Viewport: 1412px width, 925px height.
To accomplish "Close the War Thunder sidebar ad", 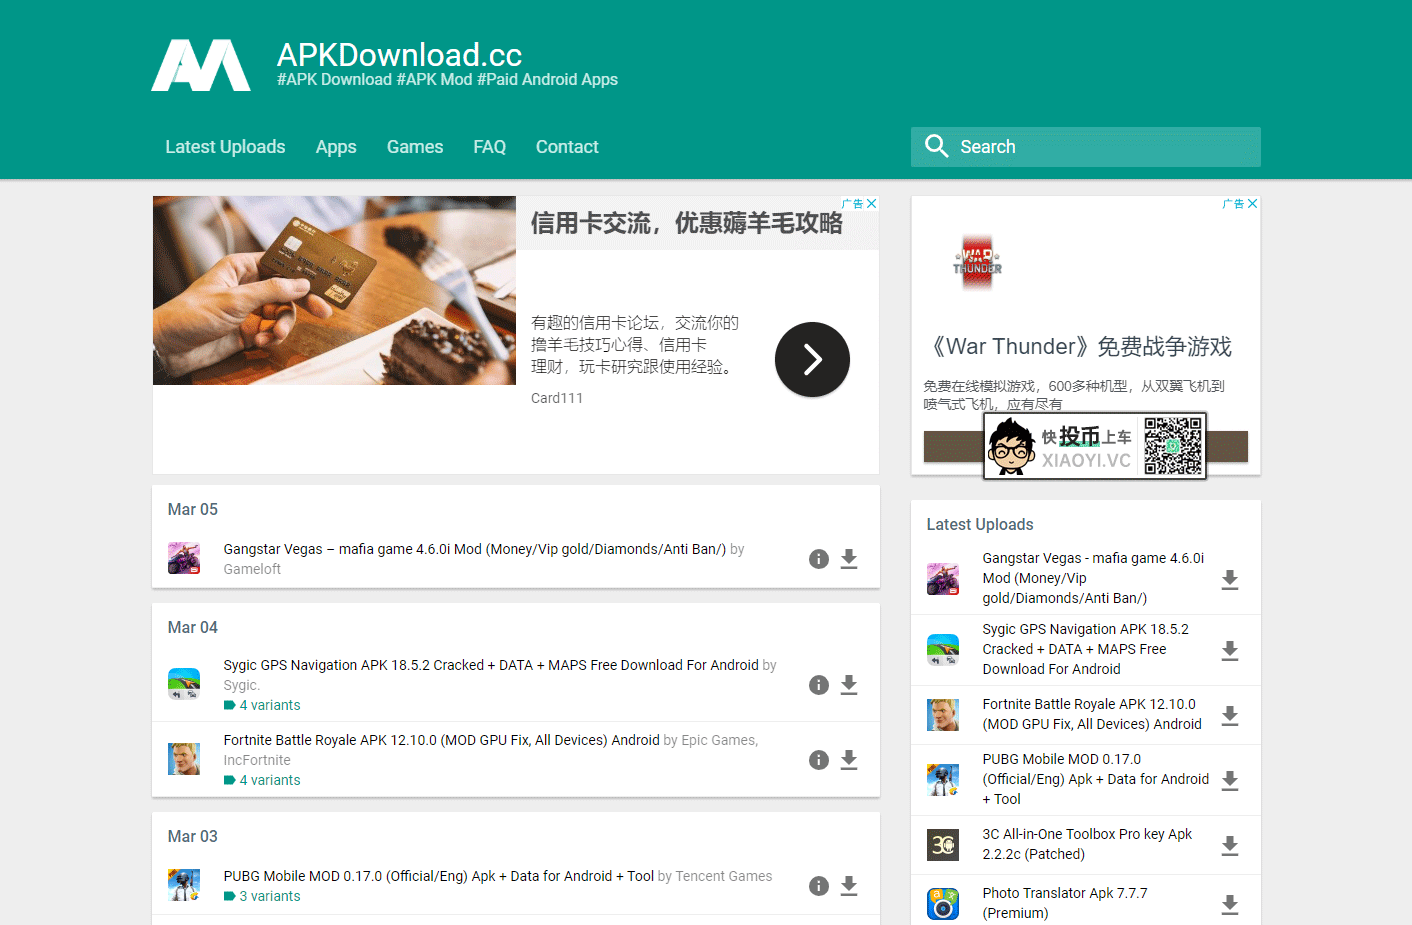I will (1253, 203).
